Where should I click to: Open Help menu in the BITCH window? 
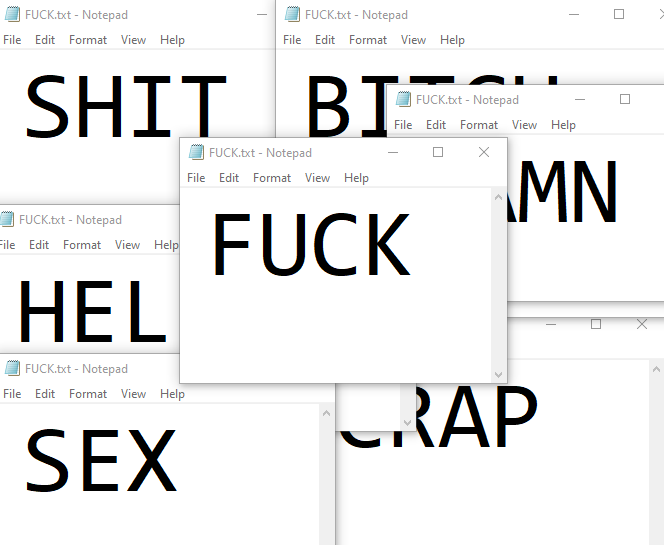[452, 40]
